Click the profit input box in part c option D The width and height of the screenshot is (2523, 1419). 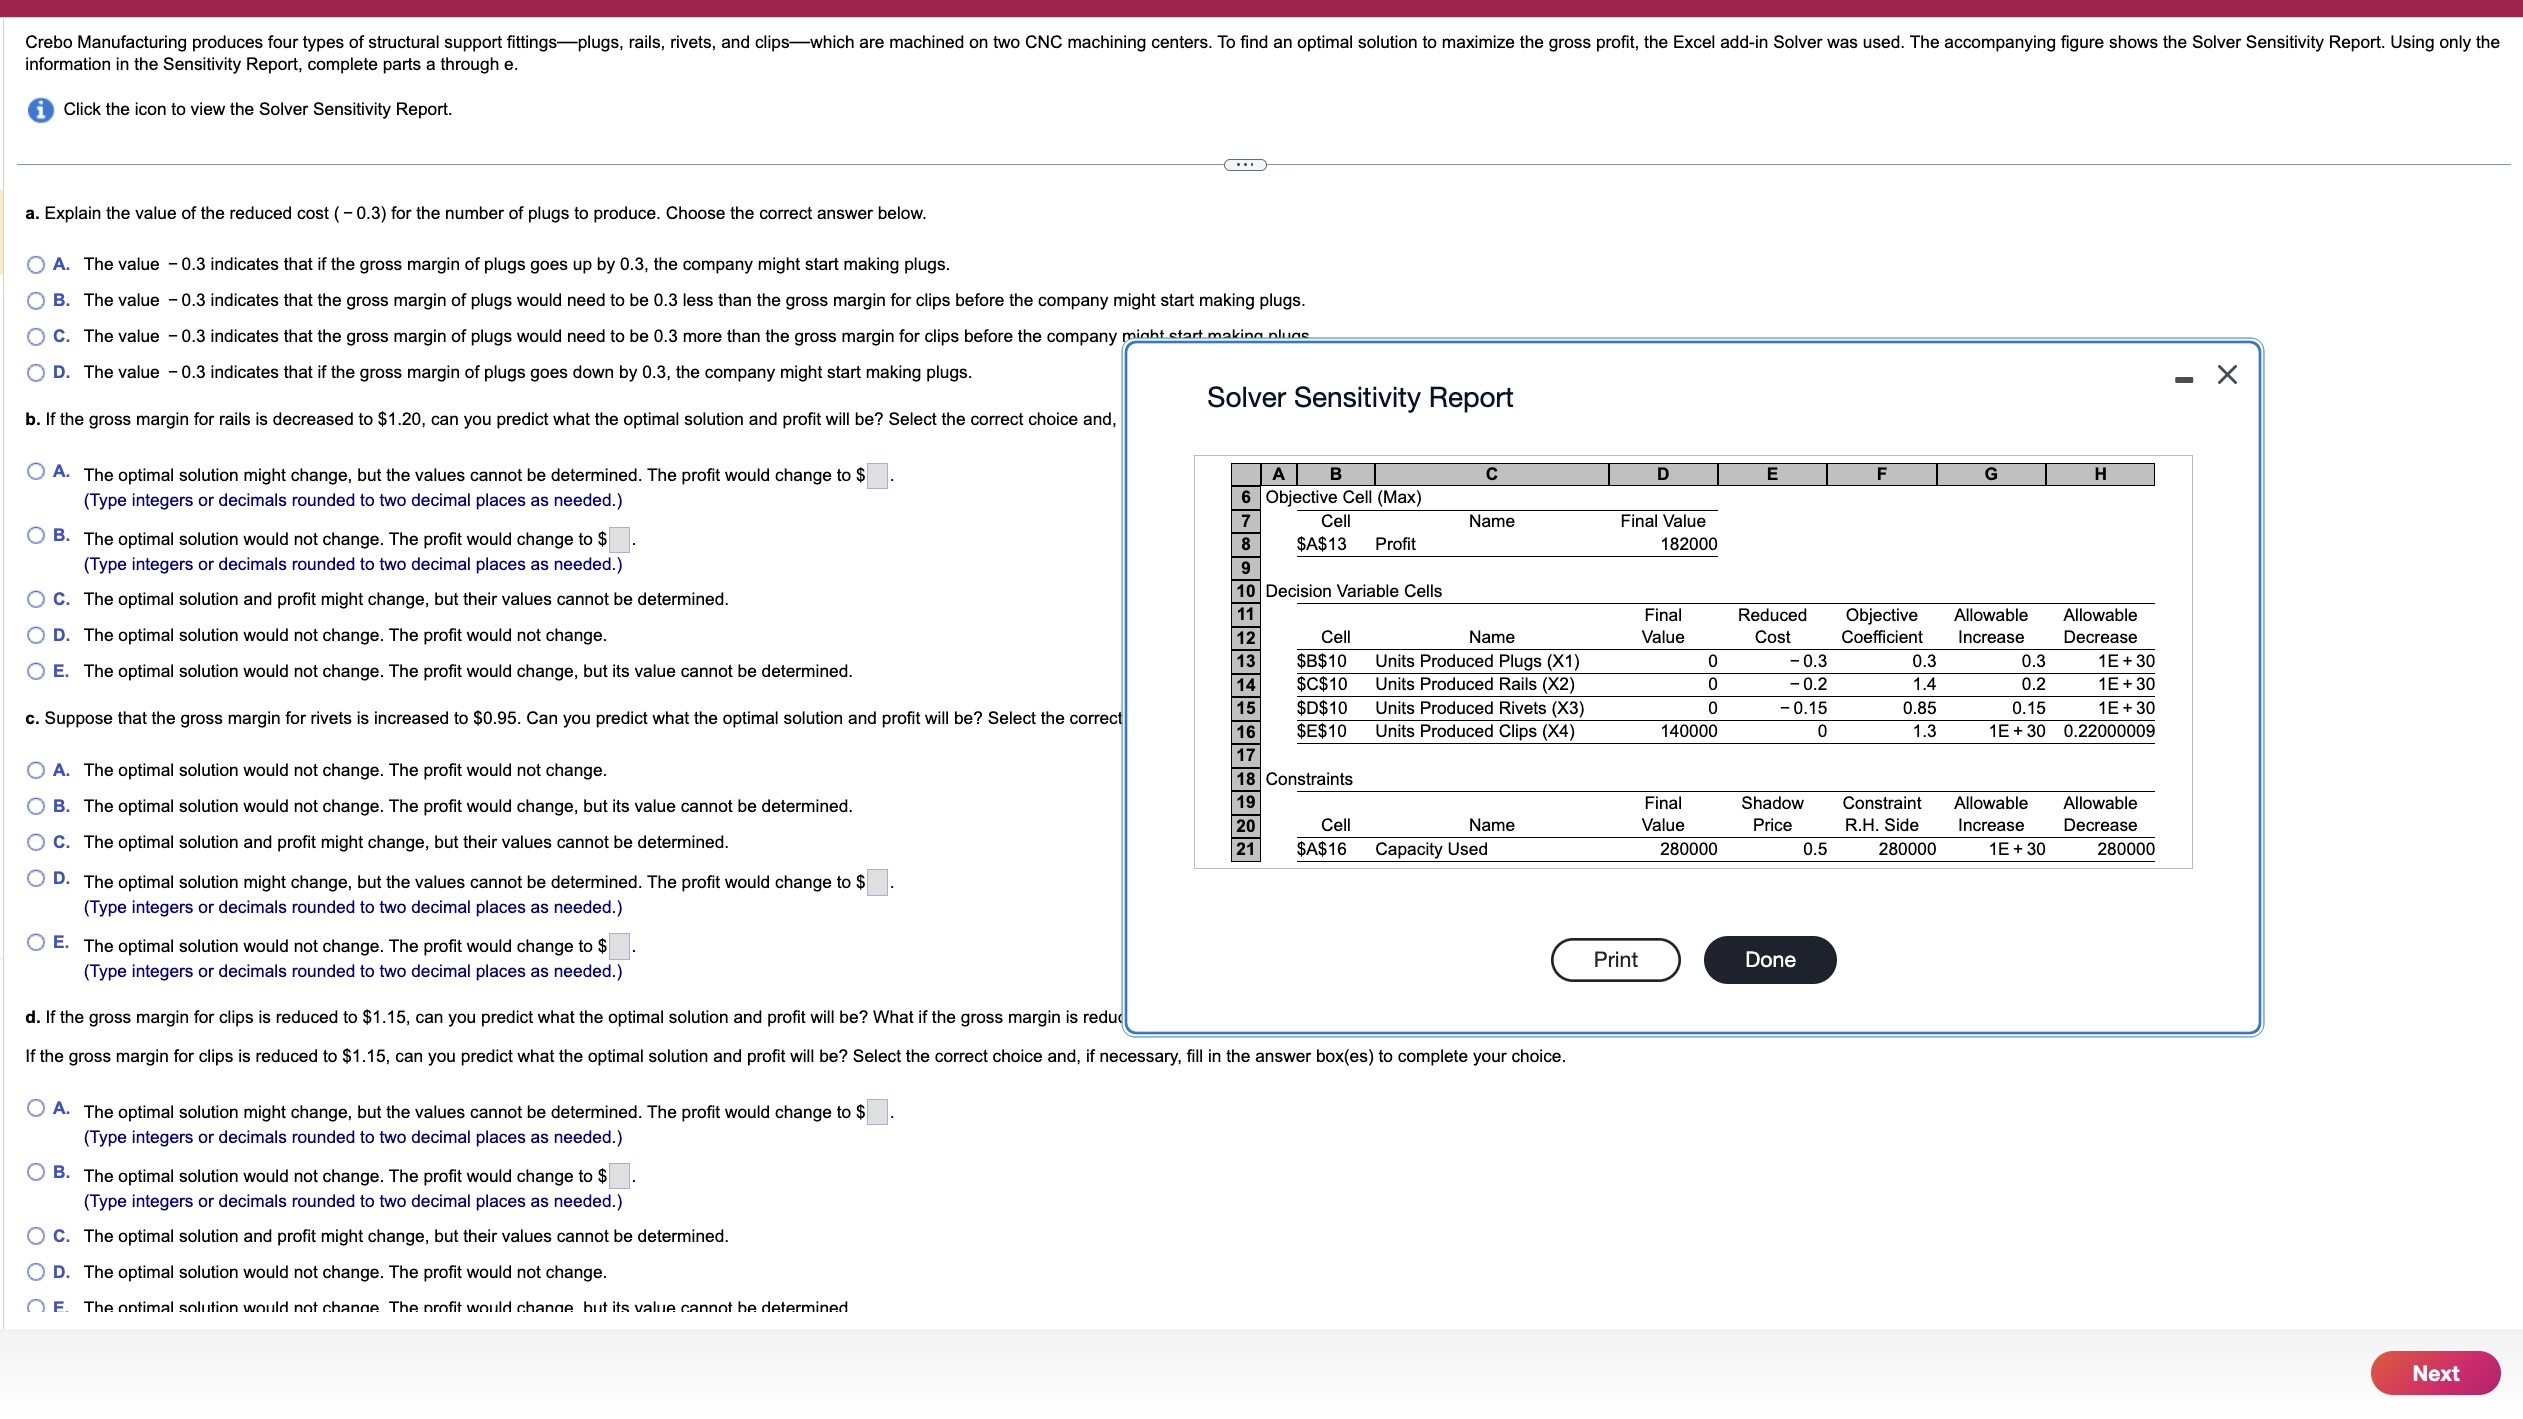(x=877, y=883)
